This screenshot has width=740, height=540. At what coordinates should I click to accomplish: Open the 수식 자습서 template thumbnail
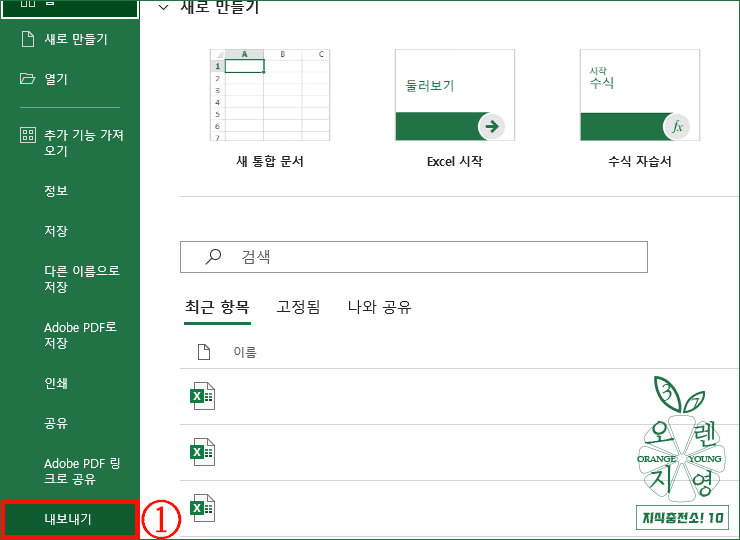click(639, 95)
